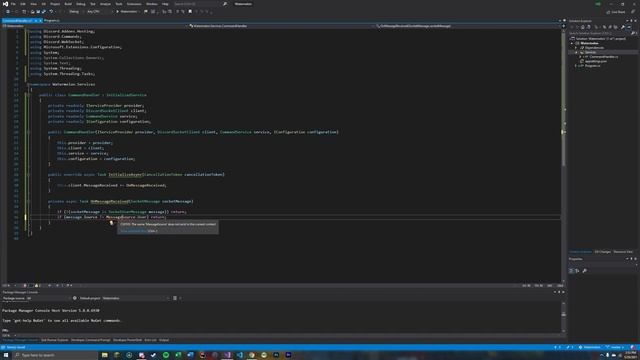Open the Debug configuration dropdown
This screenshot has width=640, height=360.
tap(75, 12)
